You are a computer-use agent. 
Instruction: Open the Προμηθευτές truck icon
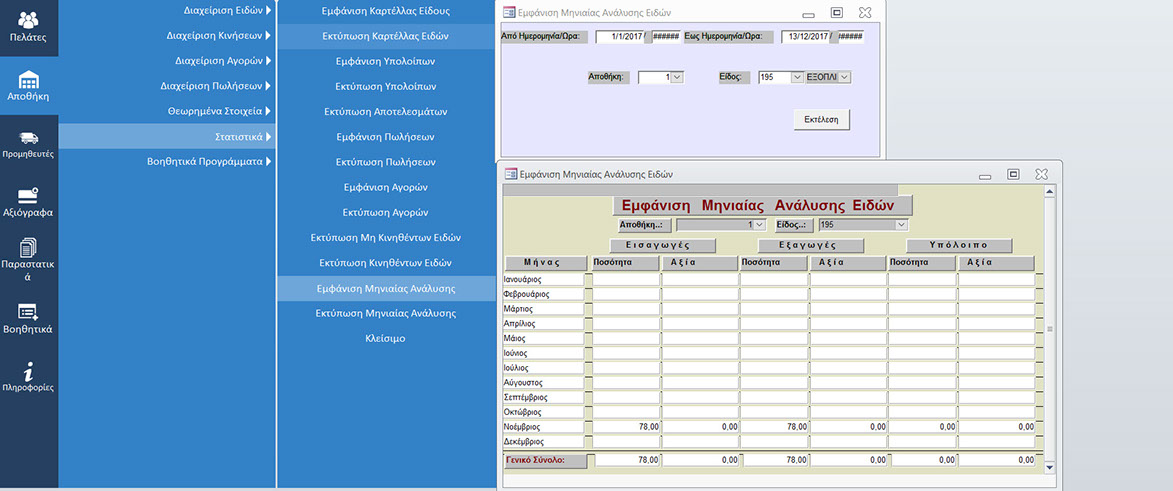(x=29, y=139)
